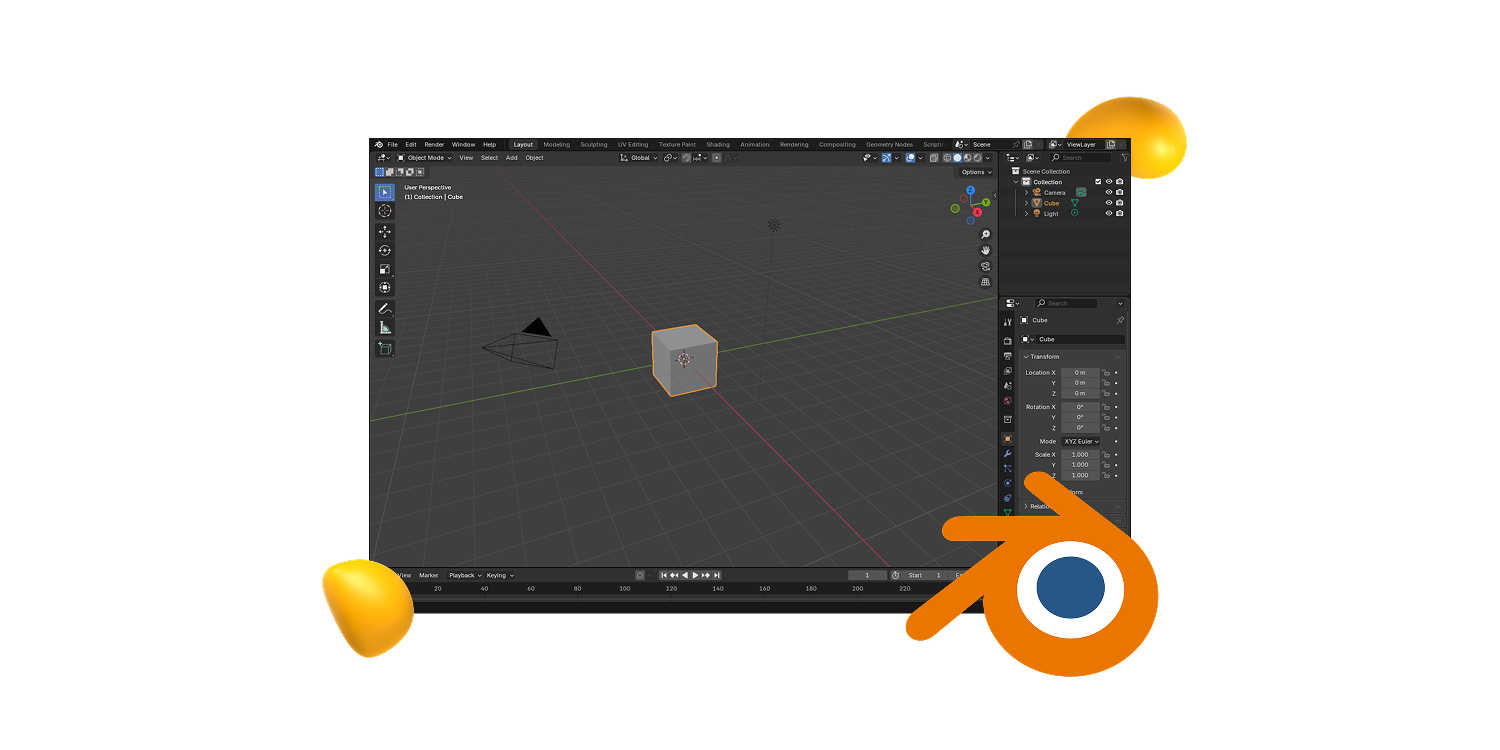Open the XYZ Euler rotation mode dropdown

[x=1080, y=441]
